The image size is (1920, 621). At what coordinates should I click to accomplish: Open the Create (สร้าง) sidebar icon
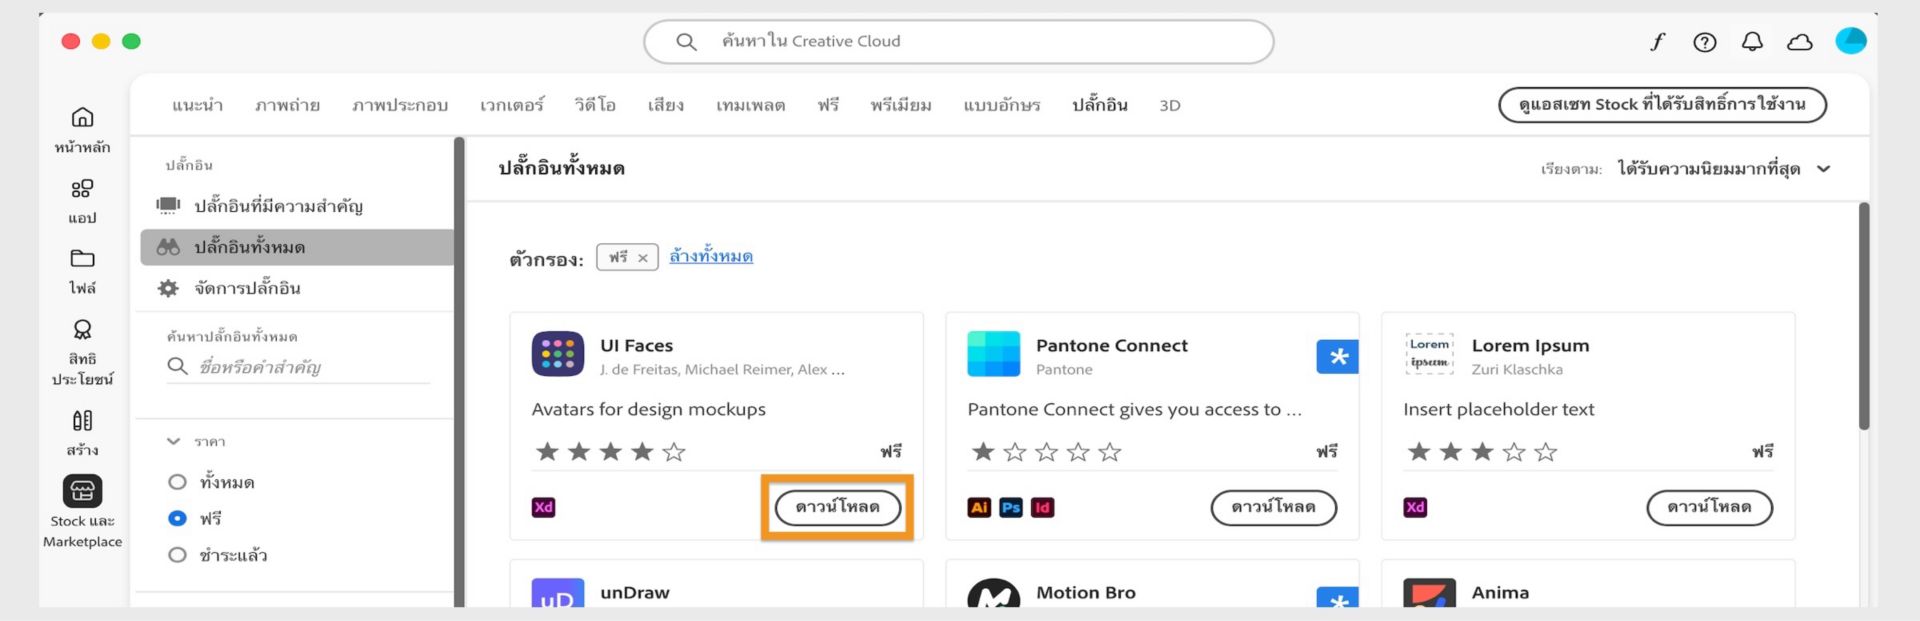click(82, 420)
